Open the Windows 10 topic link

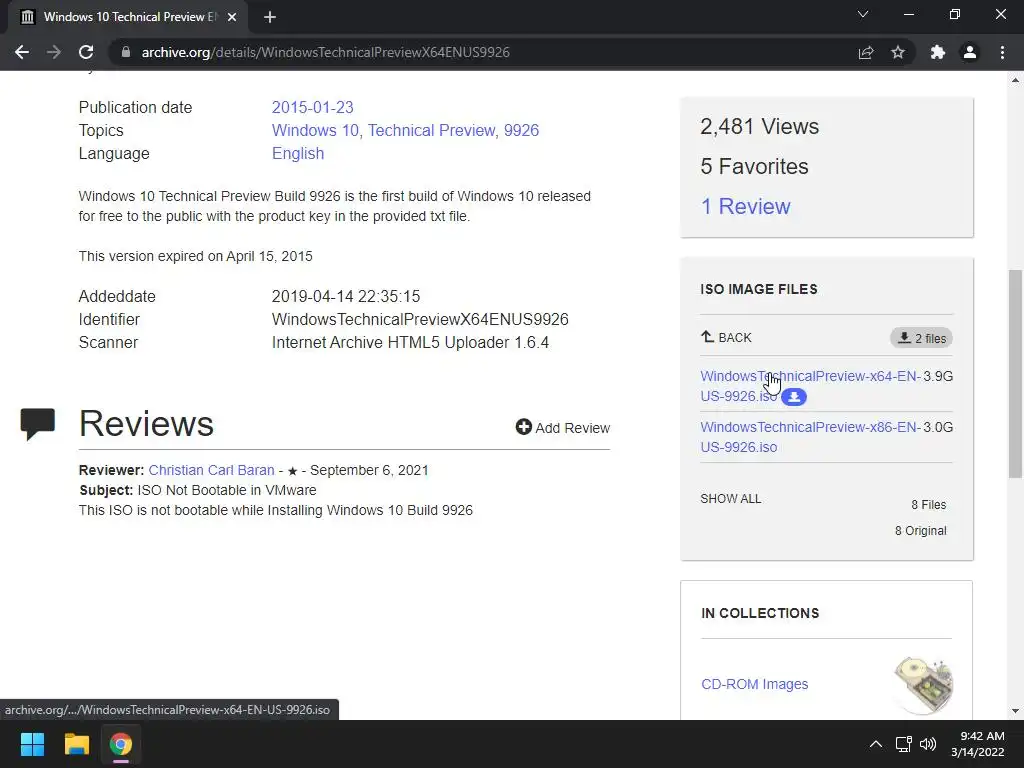(315, 131)
